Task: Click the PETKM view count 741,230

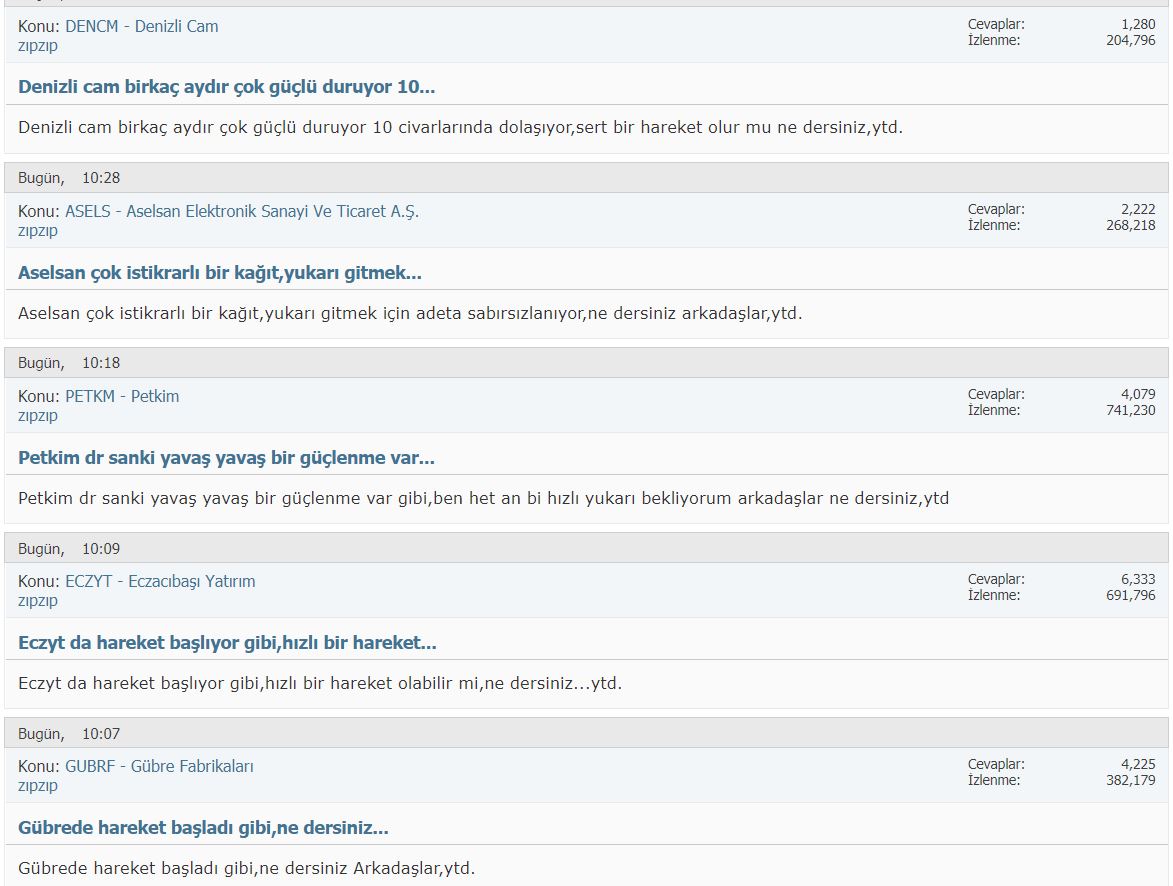Action: tap(1130, 410)
